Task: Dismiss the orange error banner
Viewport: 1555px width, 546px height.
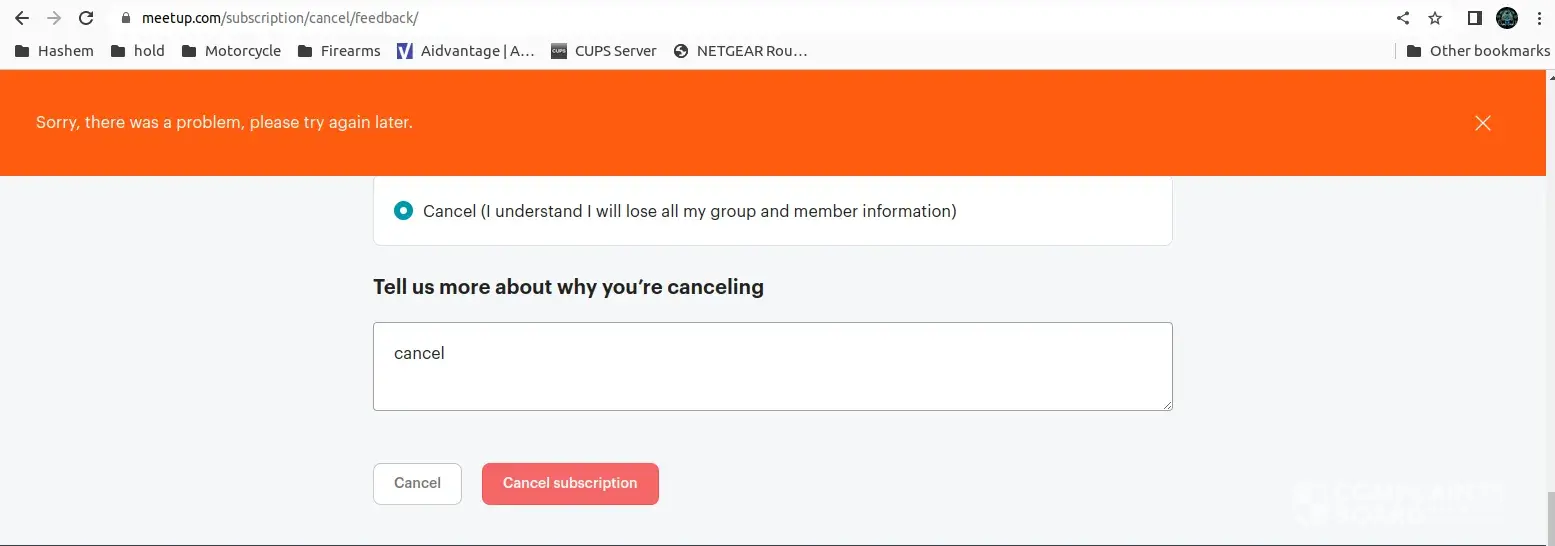Action: pos(1482,123)
